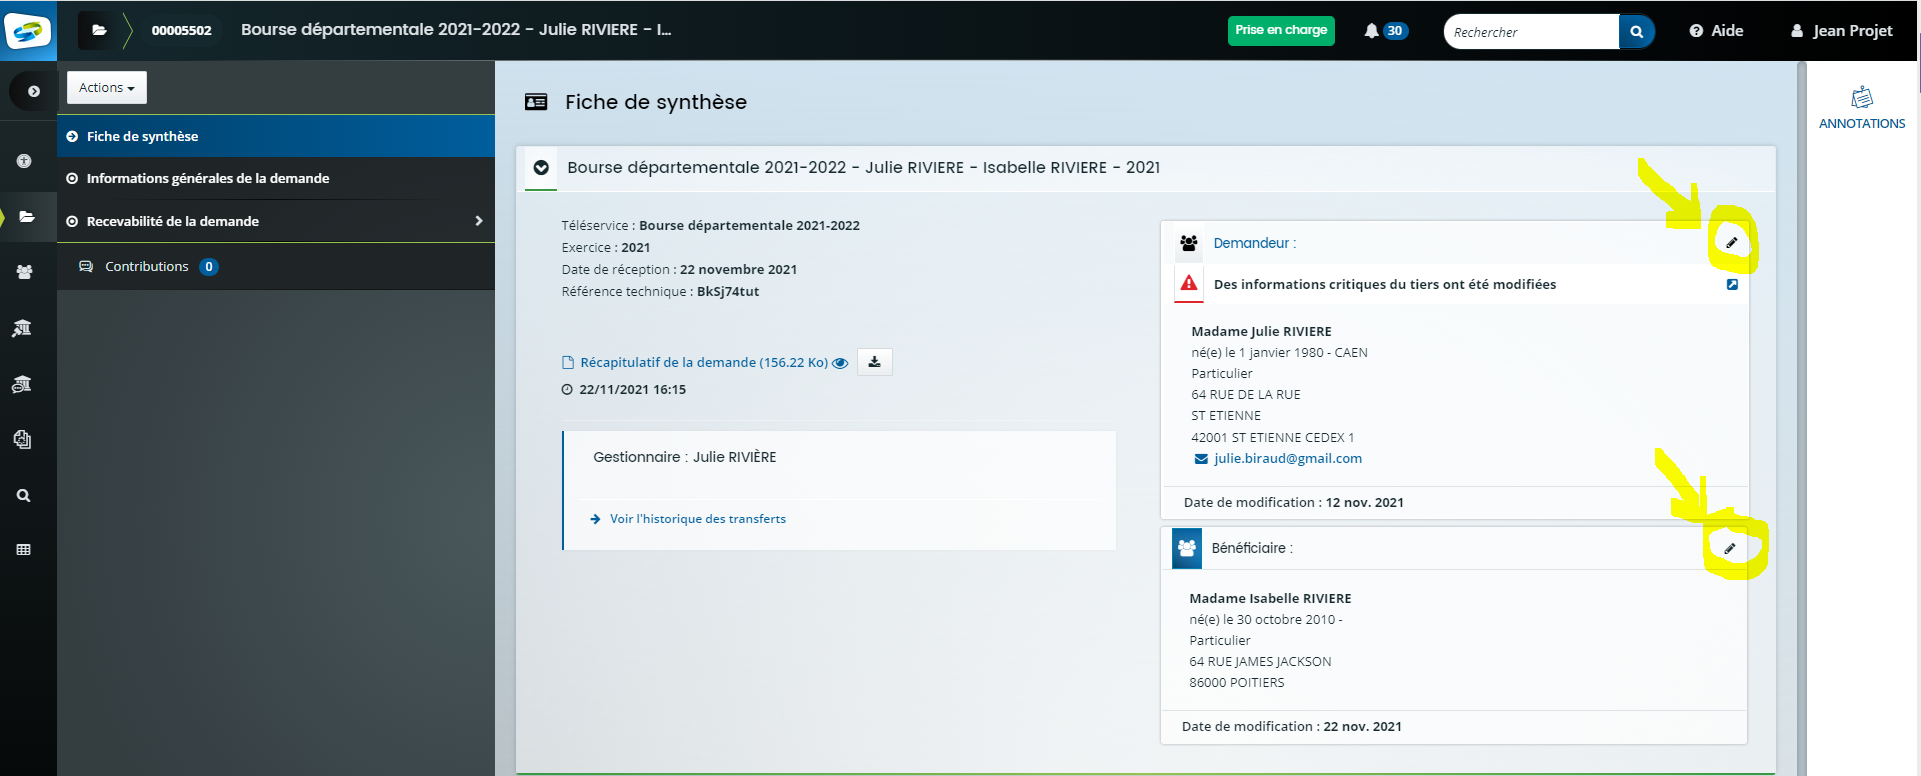
Task: Click the institution icon with speech bubble
Action: (22, 384)
